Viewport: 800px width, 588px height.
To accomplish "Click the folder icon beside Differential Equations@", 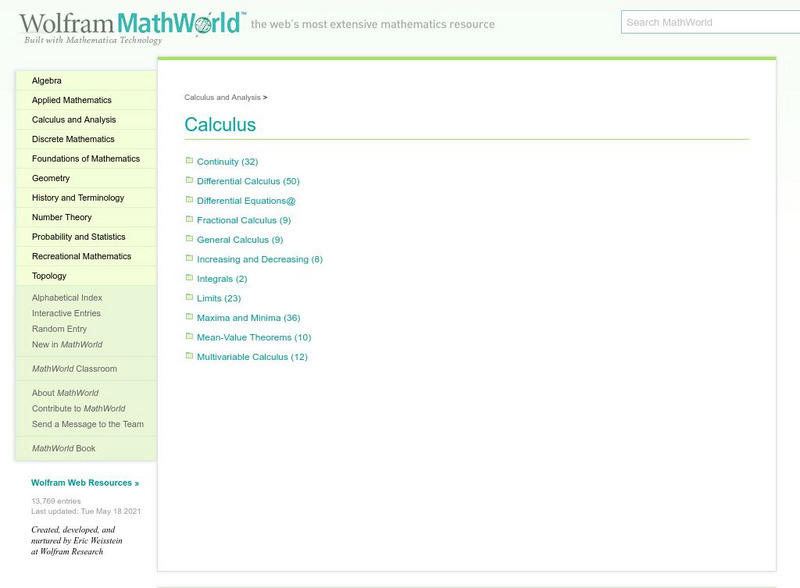I will (189, 200).
